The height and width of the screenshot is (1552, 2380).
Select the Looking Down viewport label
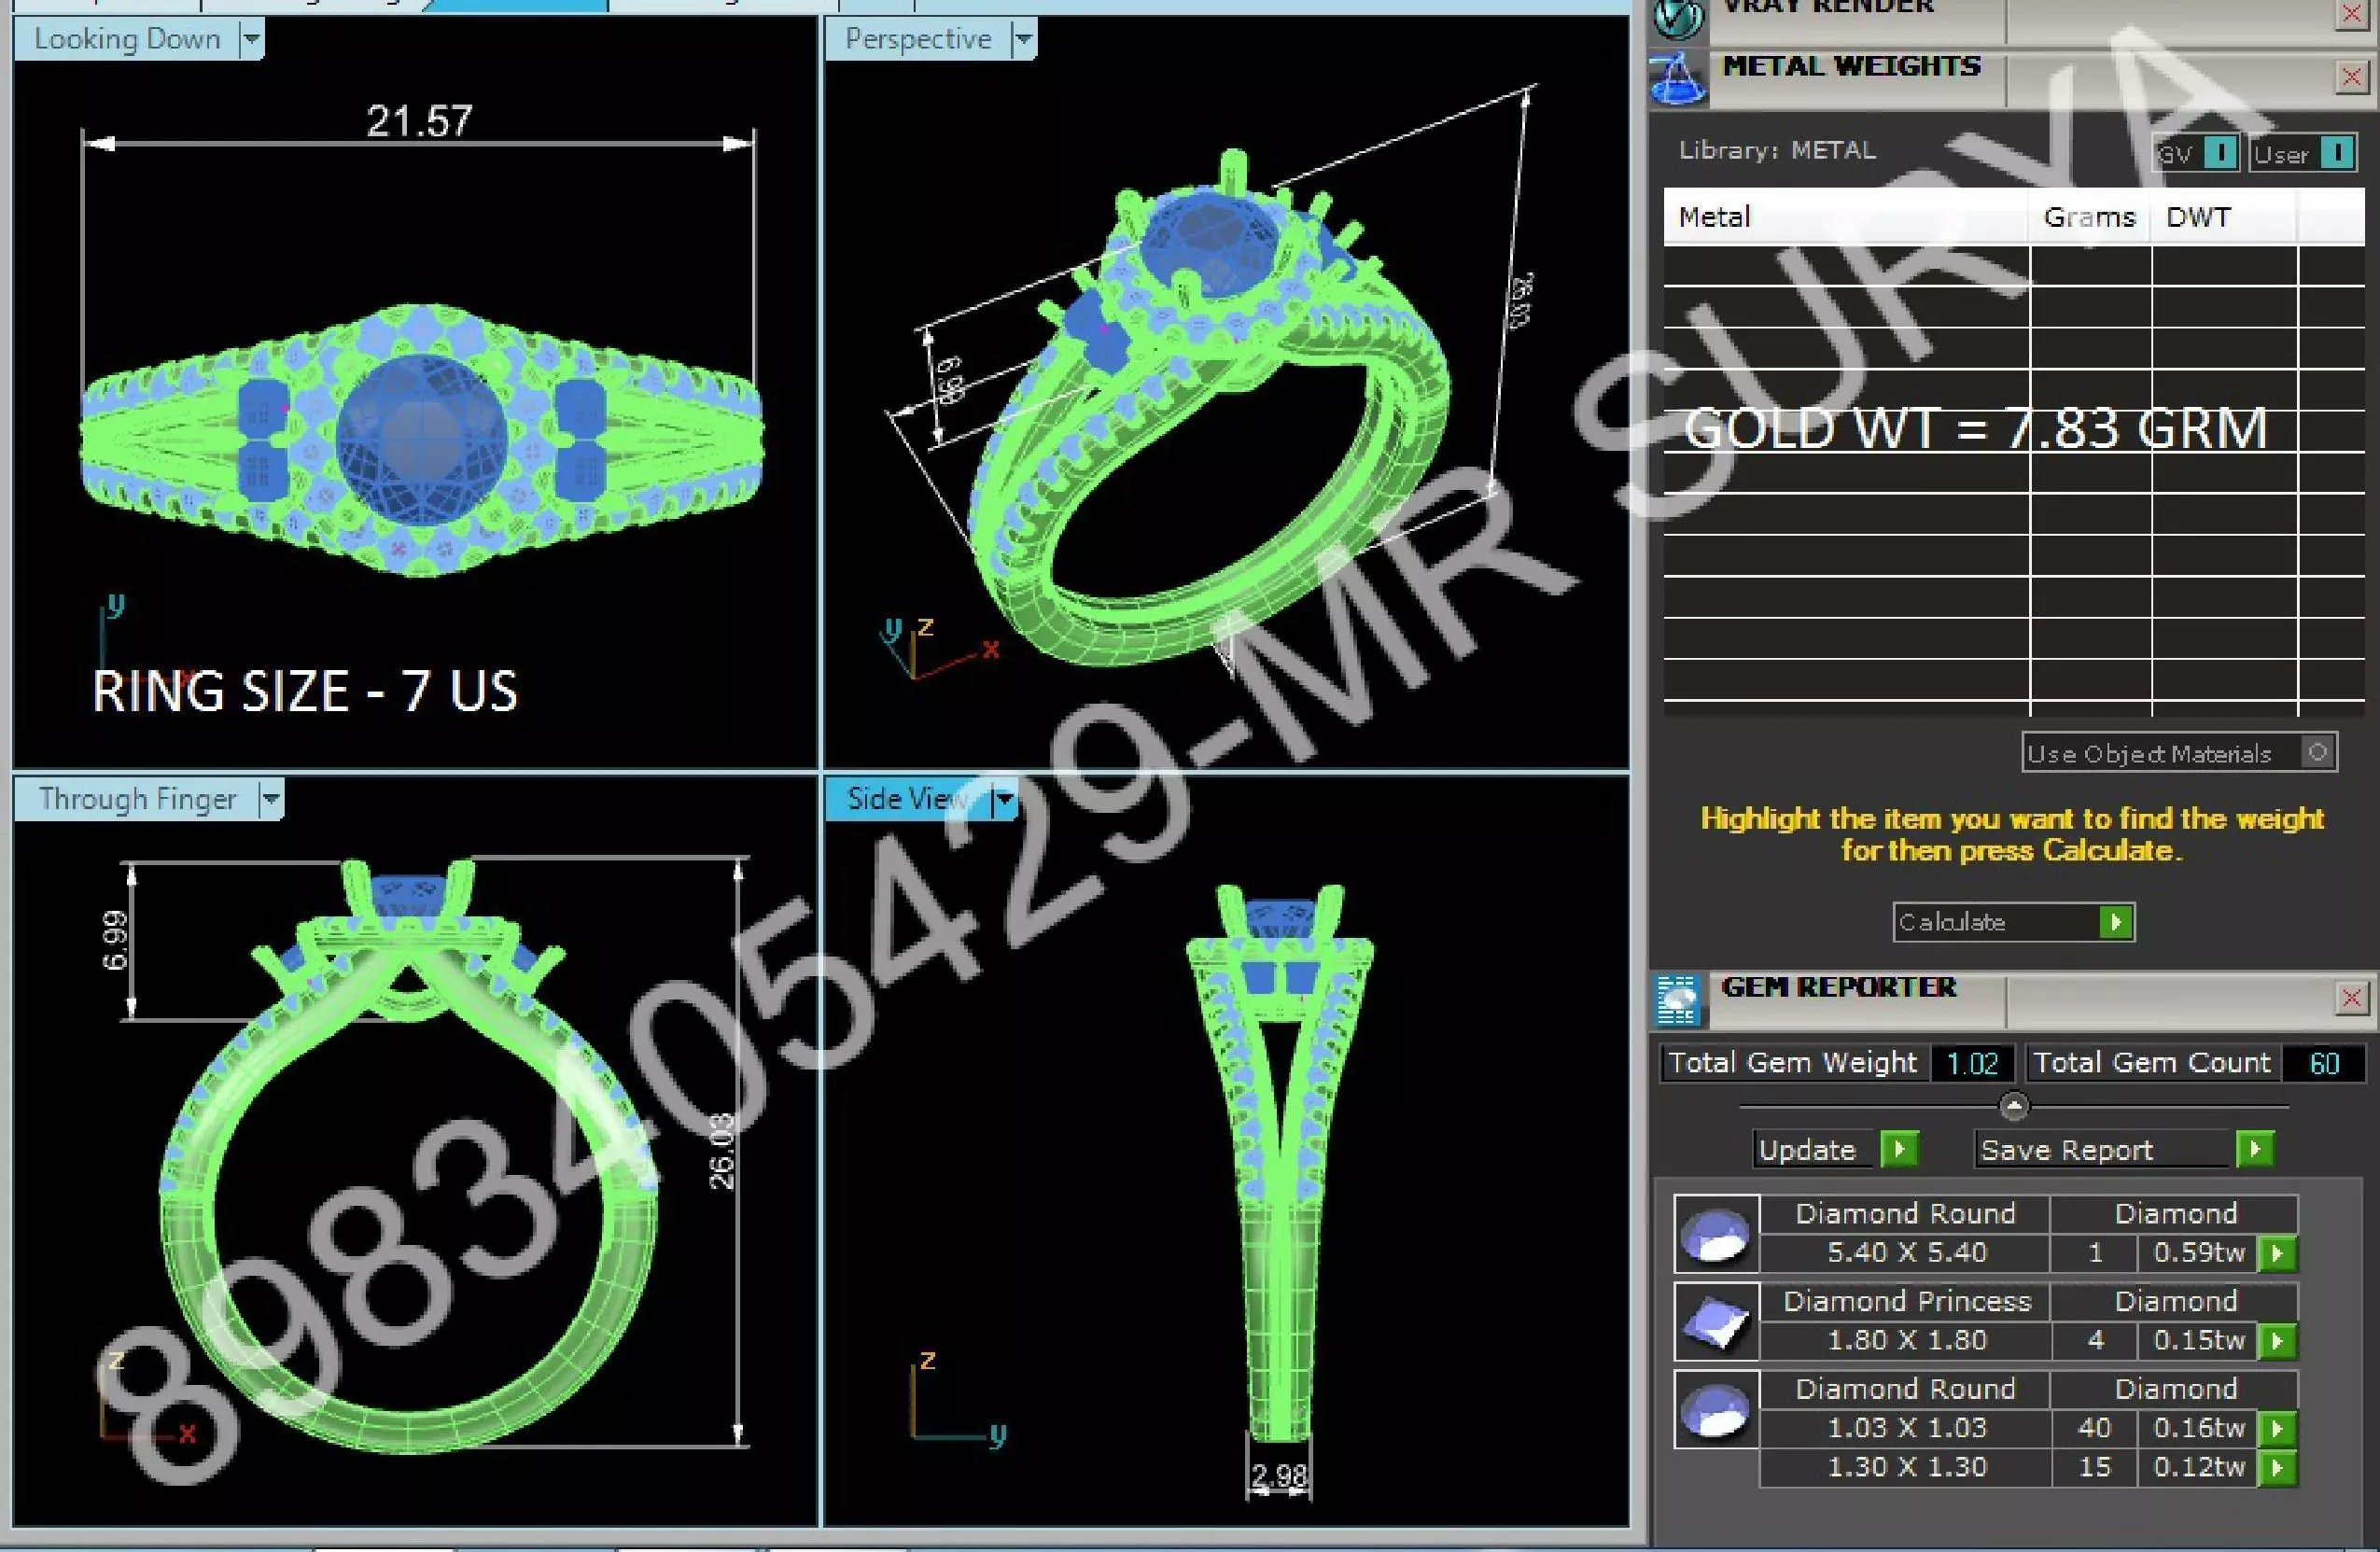click(127, 39)
